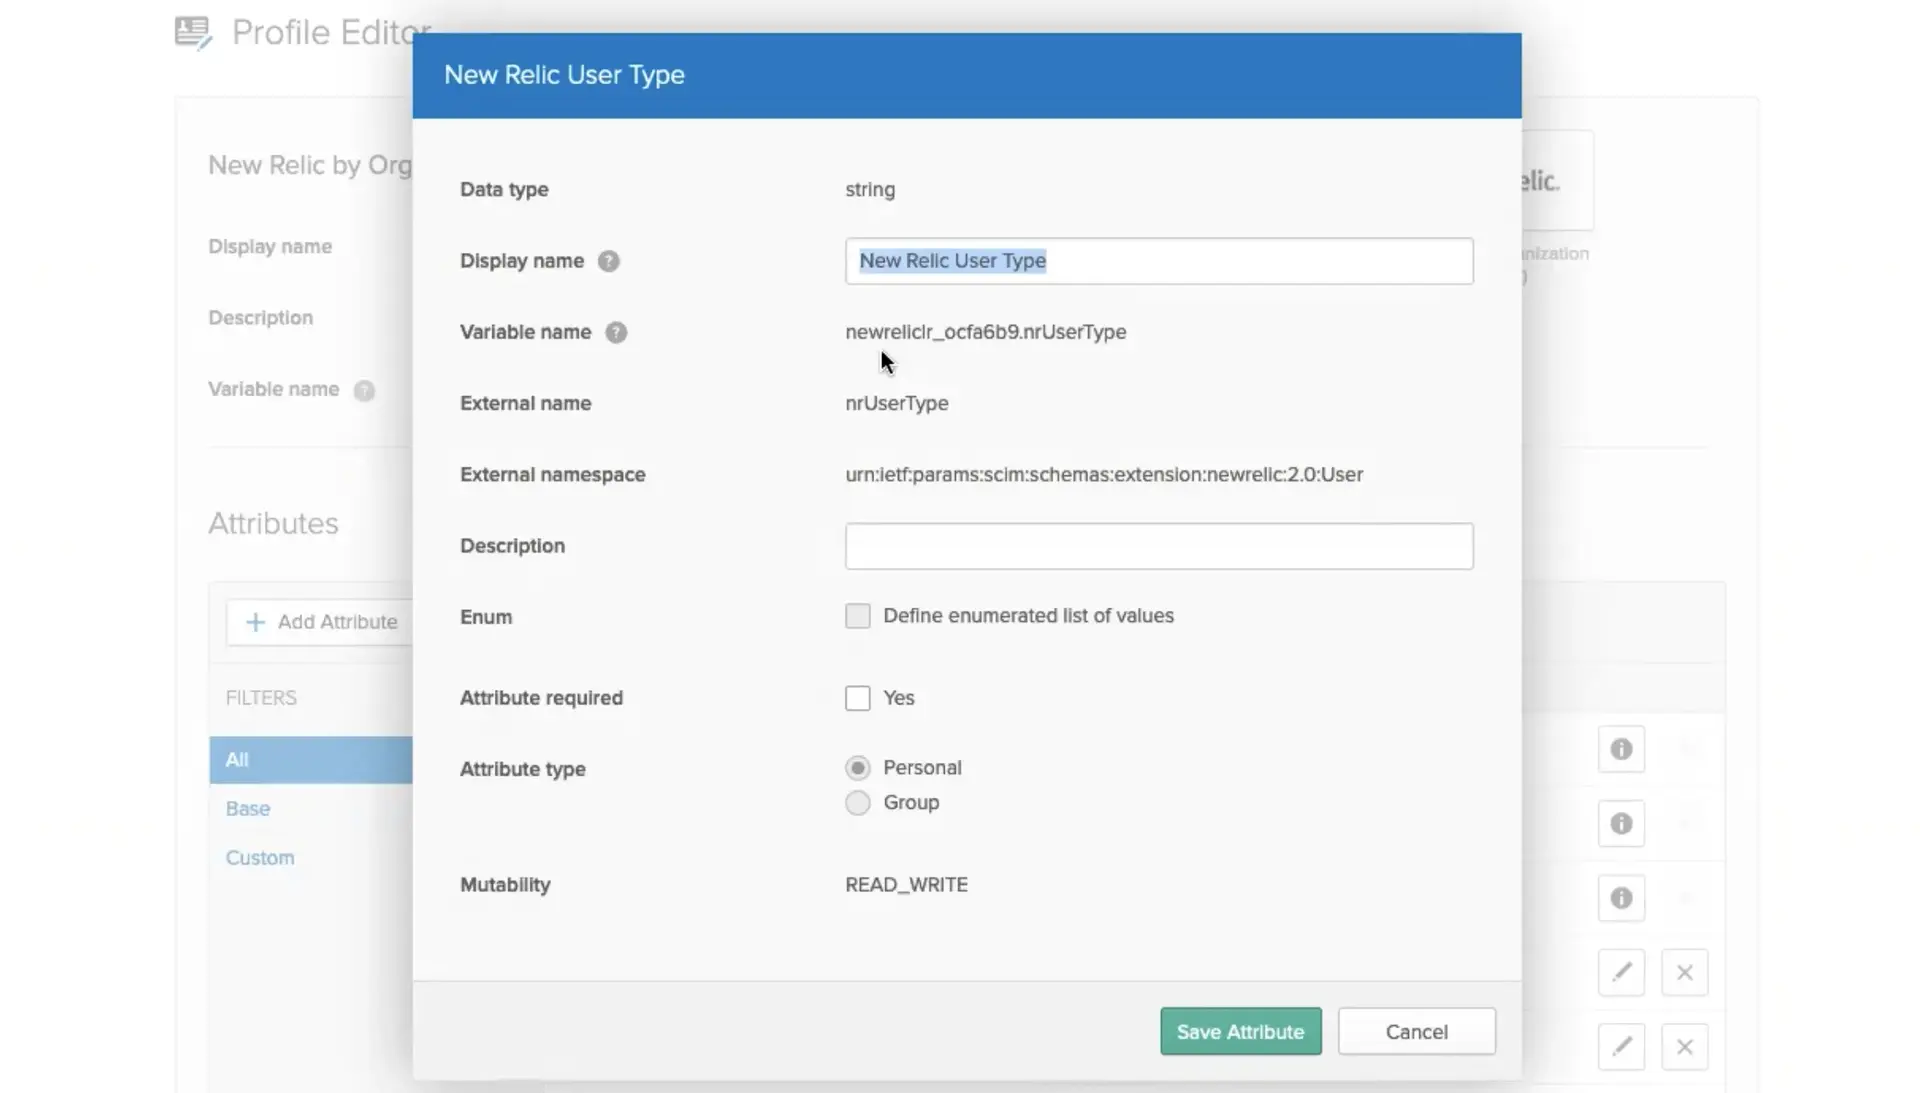Viewport: 1920px width, 1093px height.
Task: Click the Add Attribute button
Action: [319, 622]
